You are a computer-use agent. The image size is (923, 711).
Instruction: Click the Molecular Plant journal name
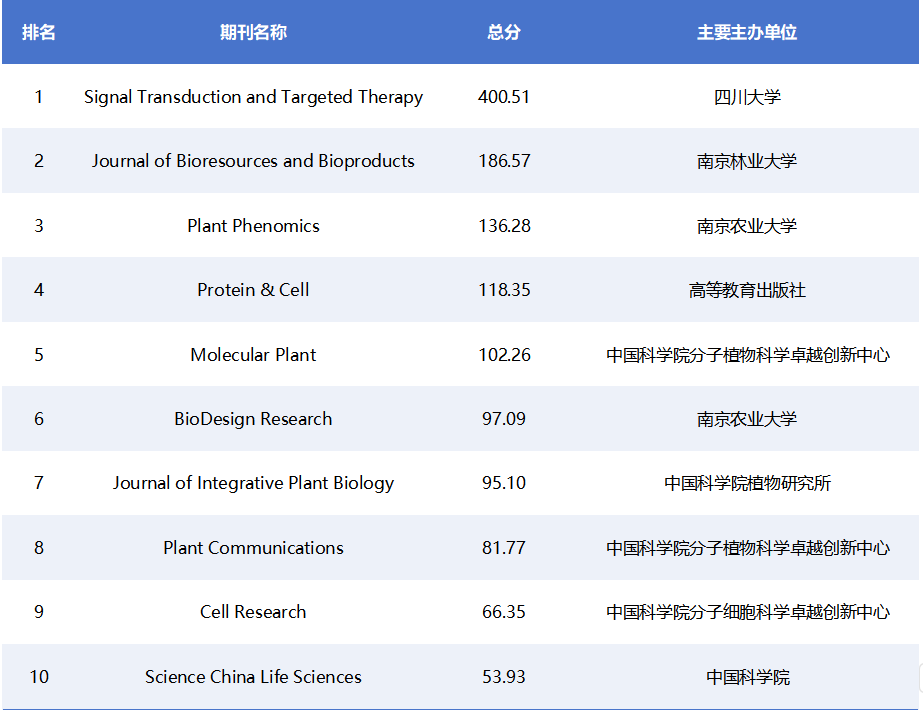pyautogui.click(x=253, y=355)
